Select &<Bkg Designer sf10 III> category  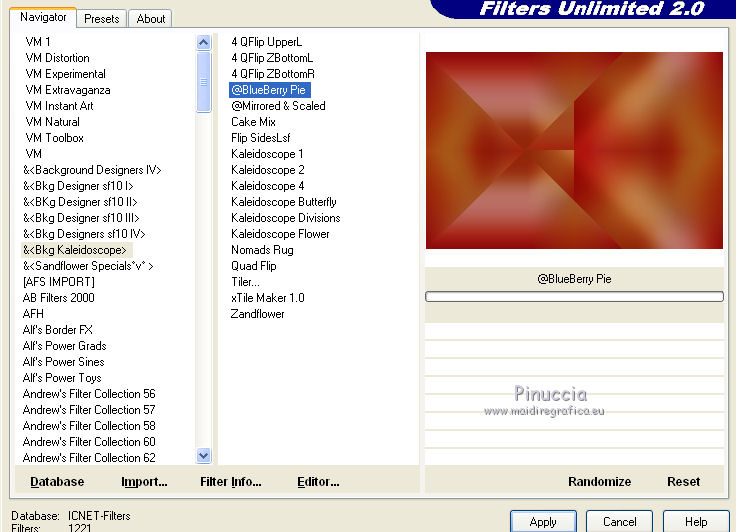click(81, 217)
